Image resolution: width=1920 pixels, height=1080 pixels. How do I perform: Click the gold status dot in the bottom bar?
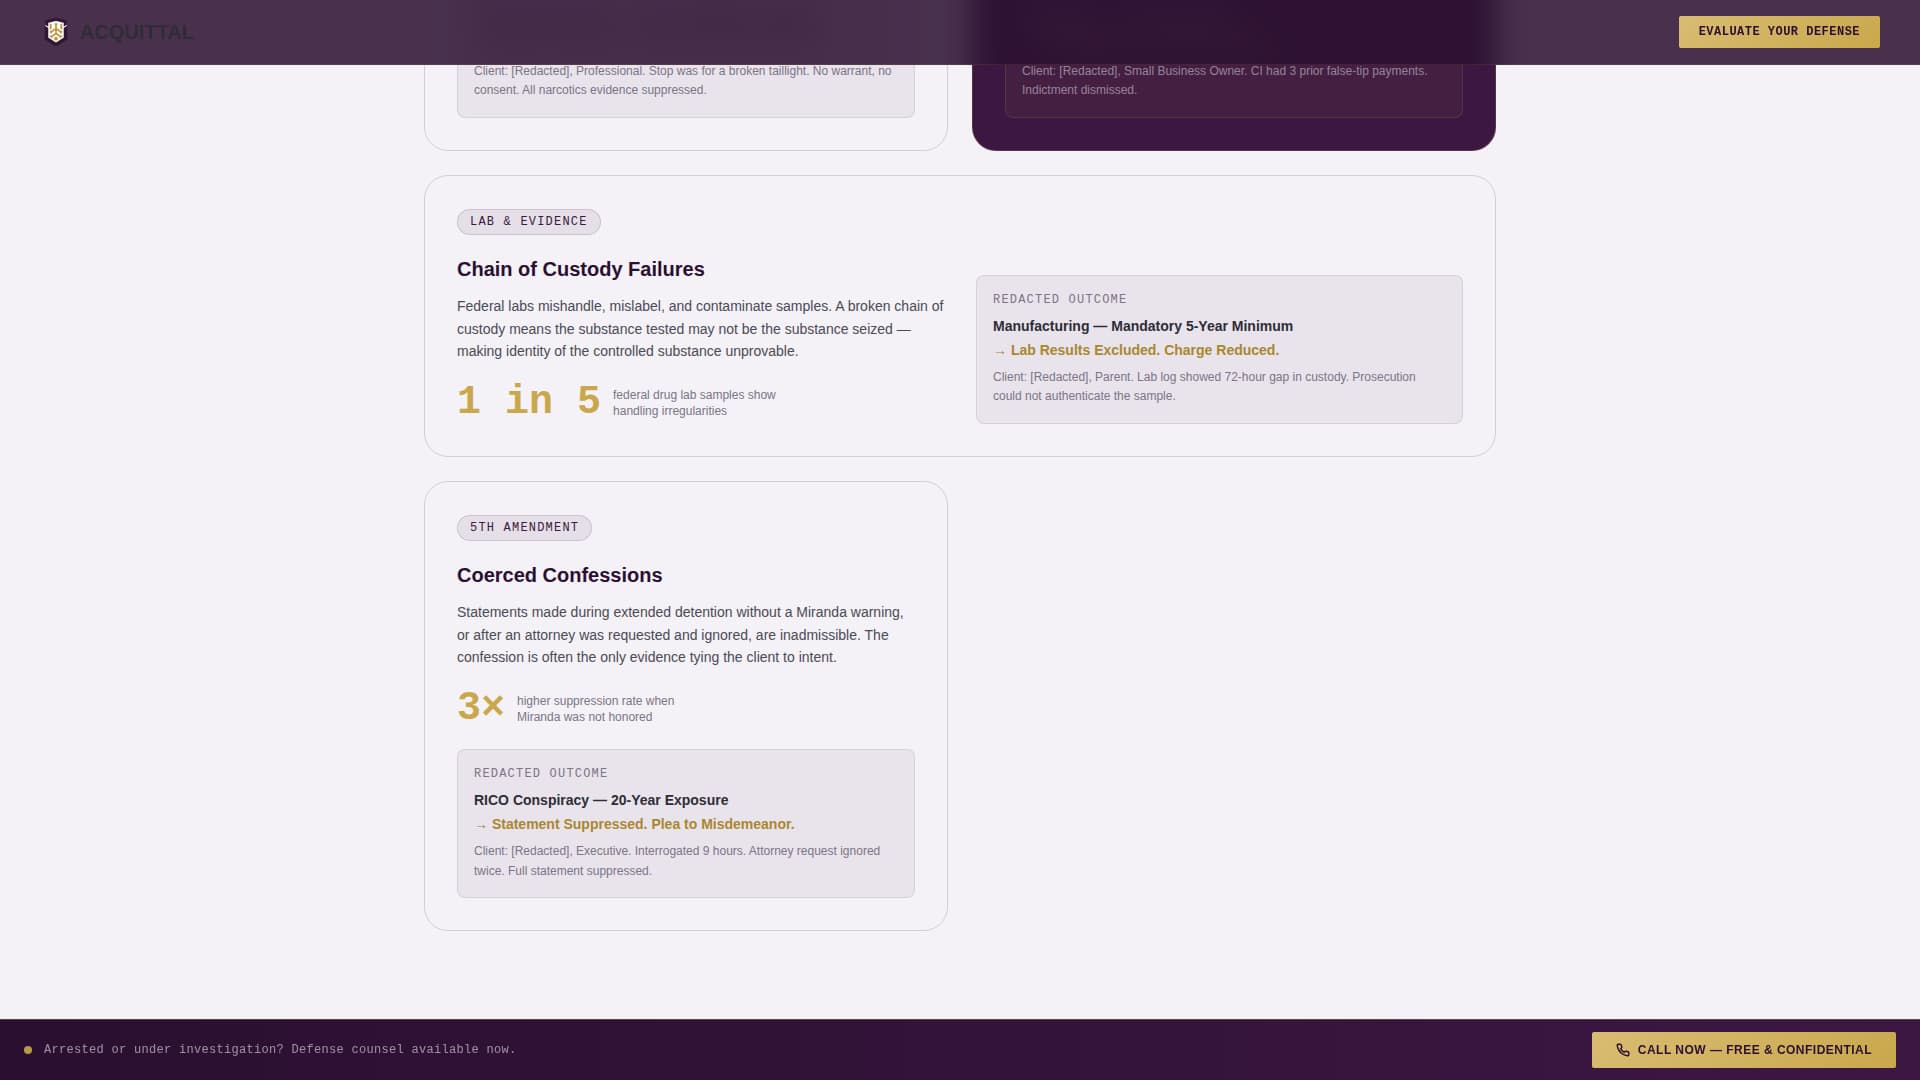[28, 1050]
